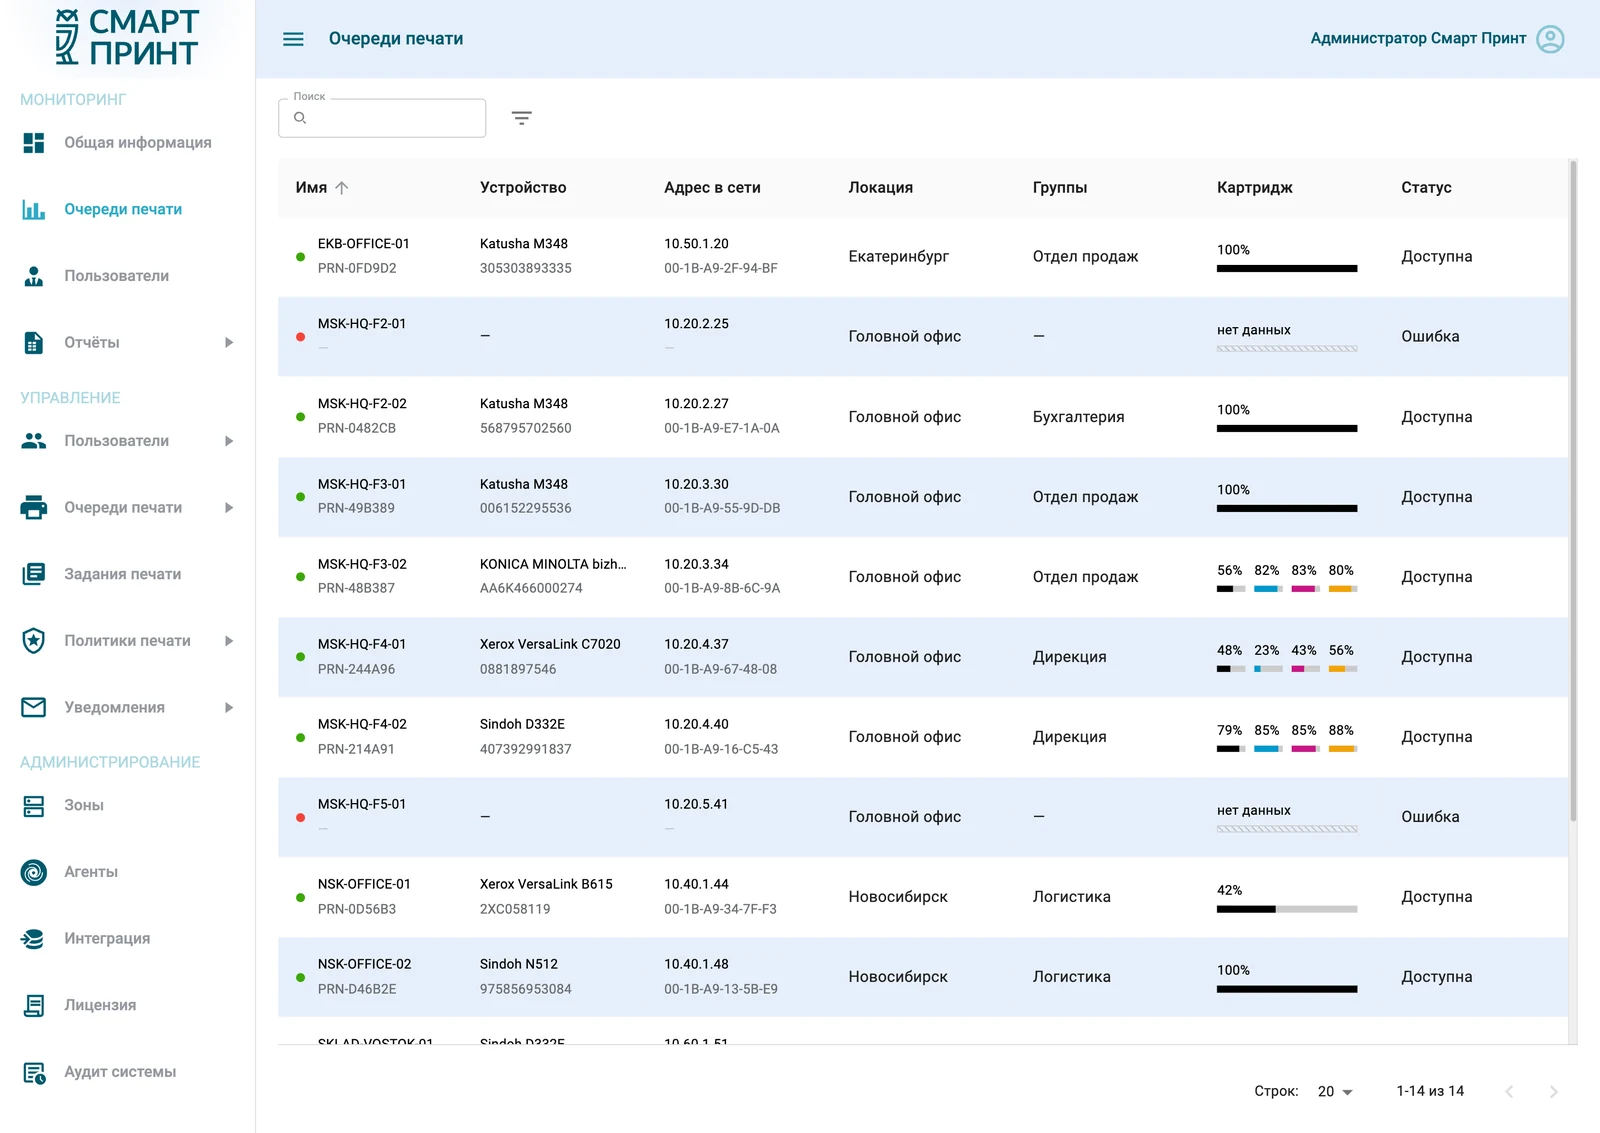
Task: Expand the management Пользователи submenu arrow
Action: [x=229, y=441]
